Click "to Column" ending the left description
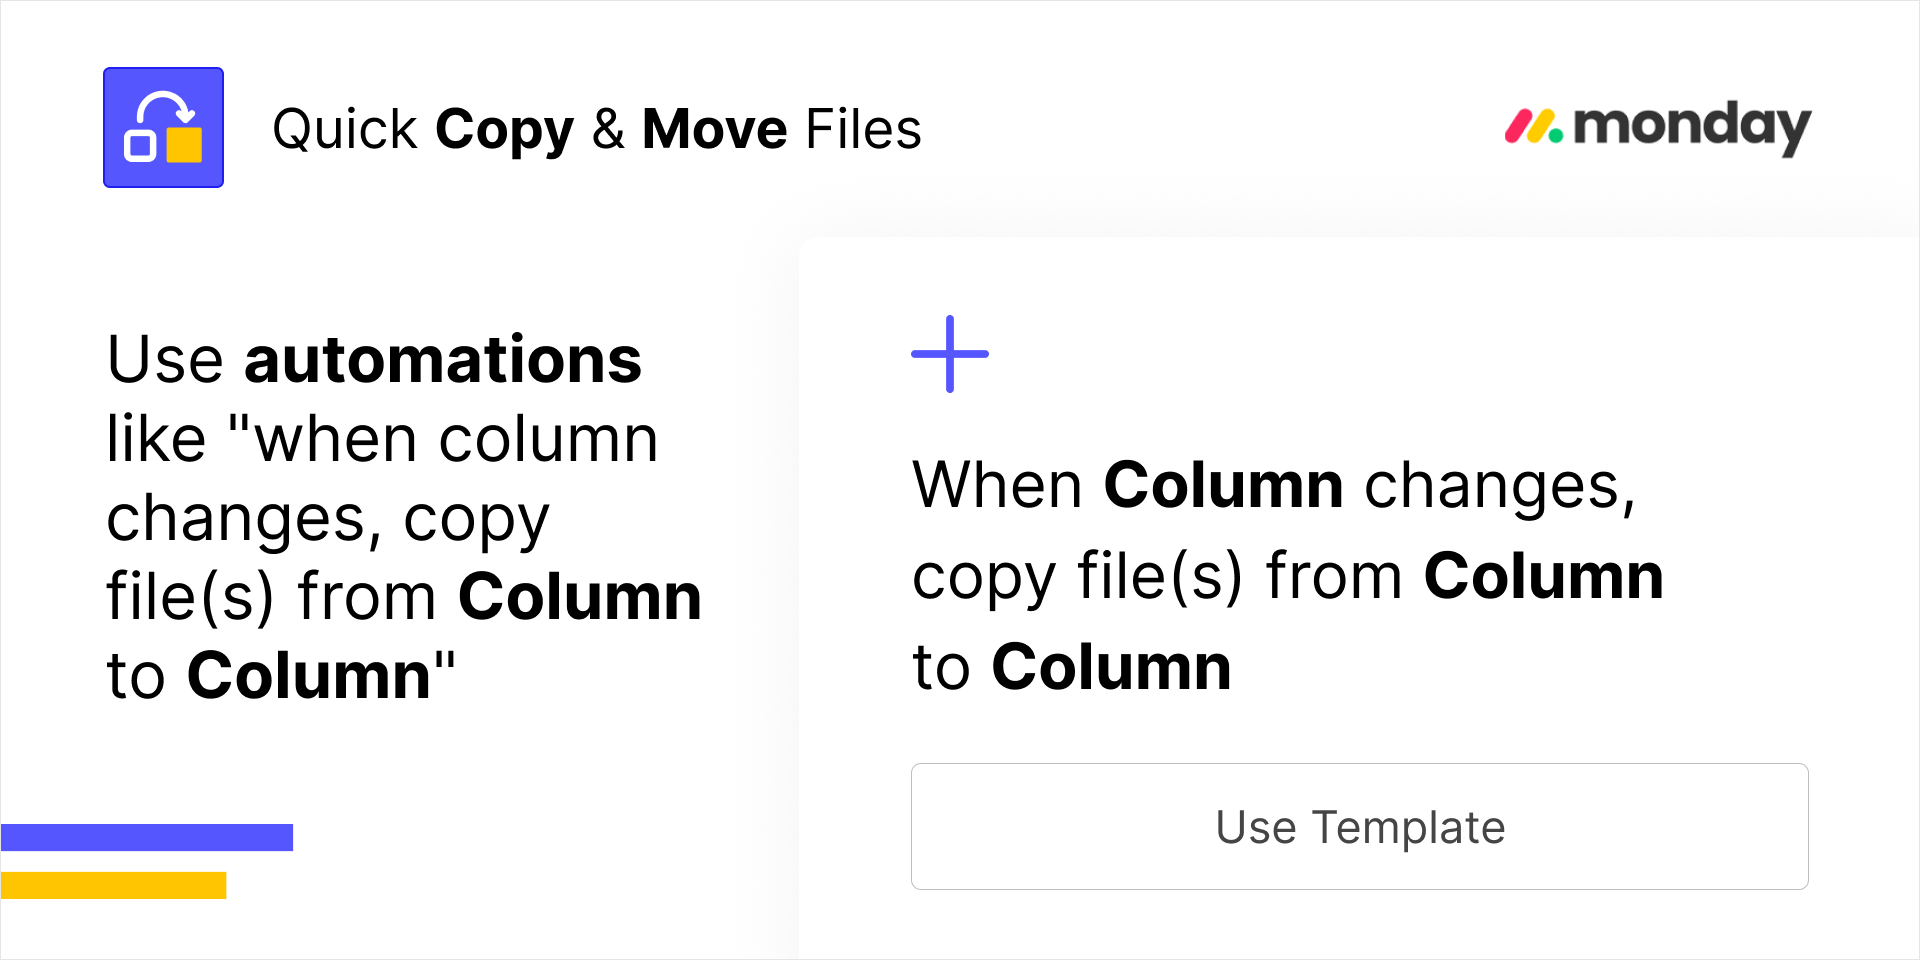Viewport: 1920px width, 960px height. click(281, 675)
